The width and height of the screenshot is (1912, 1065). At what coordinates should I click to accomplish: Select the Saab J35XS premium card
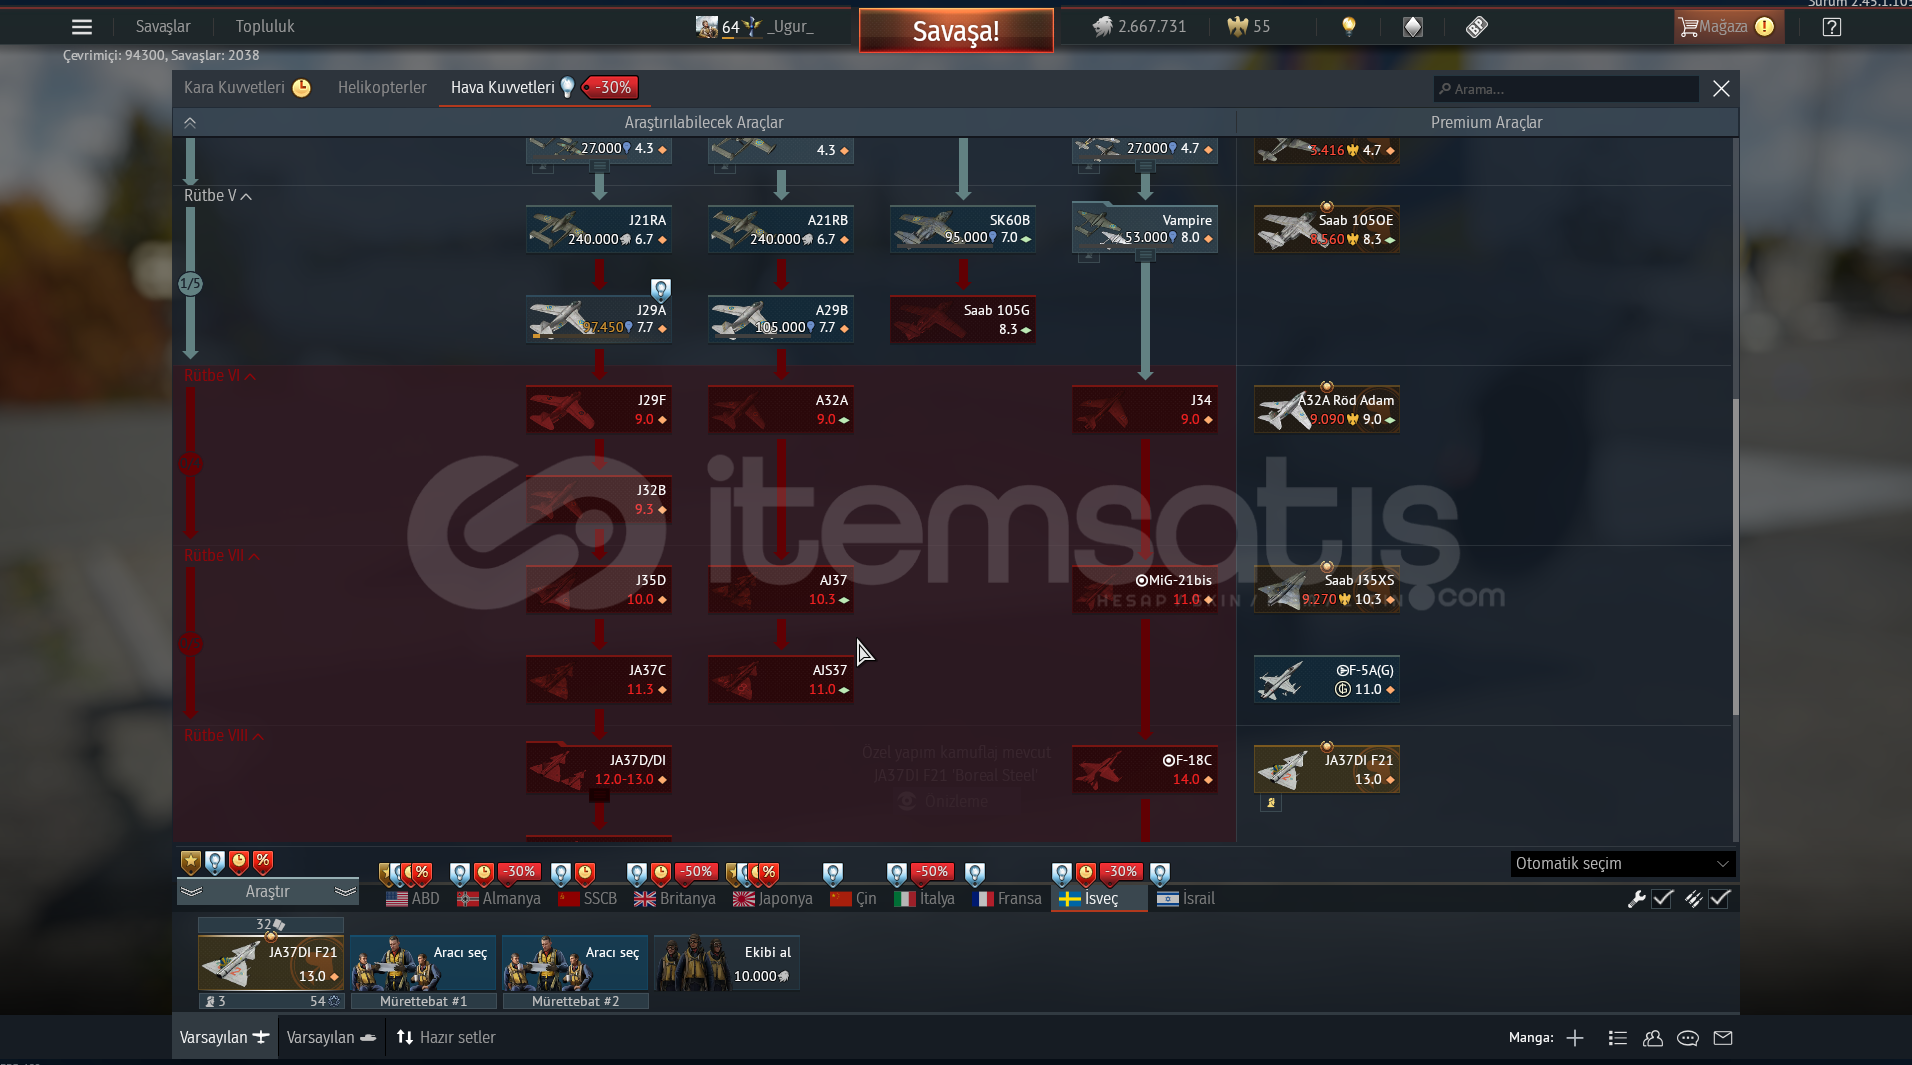click(1327, 589)
